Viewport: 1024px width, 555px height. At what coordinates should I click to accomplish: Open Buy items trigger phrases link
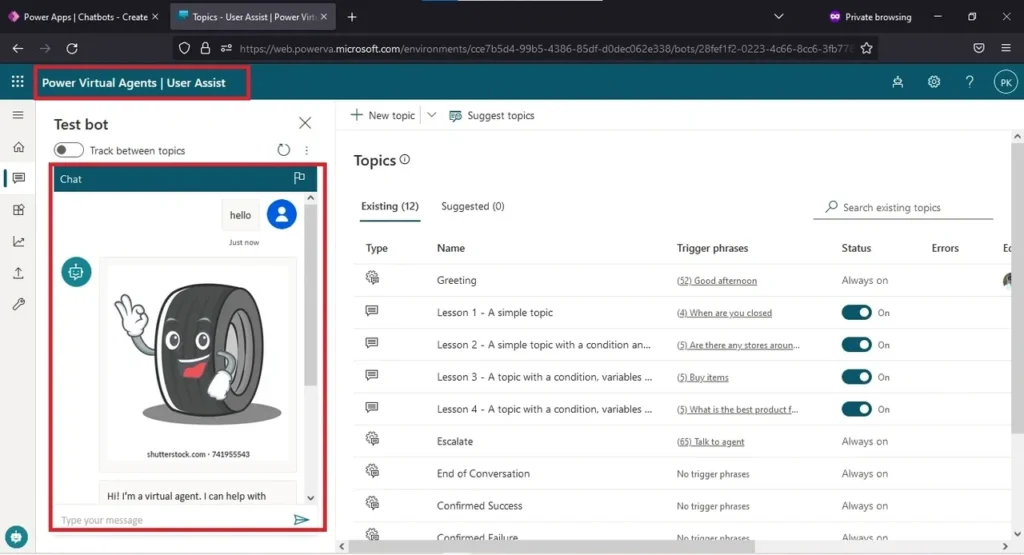coord(702,377)
